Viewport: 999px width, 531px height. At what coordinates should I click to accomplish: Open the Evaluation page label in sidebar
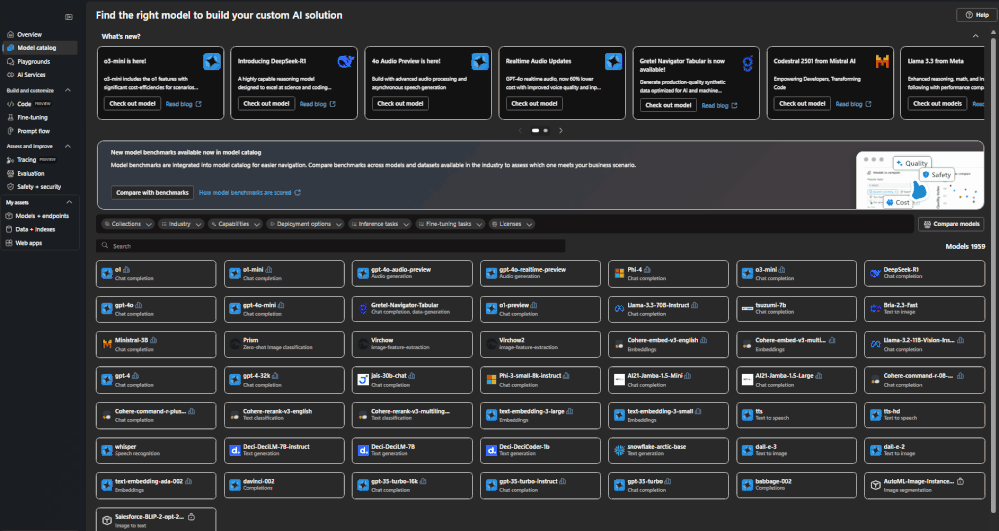tap(31, 173)
